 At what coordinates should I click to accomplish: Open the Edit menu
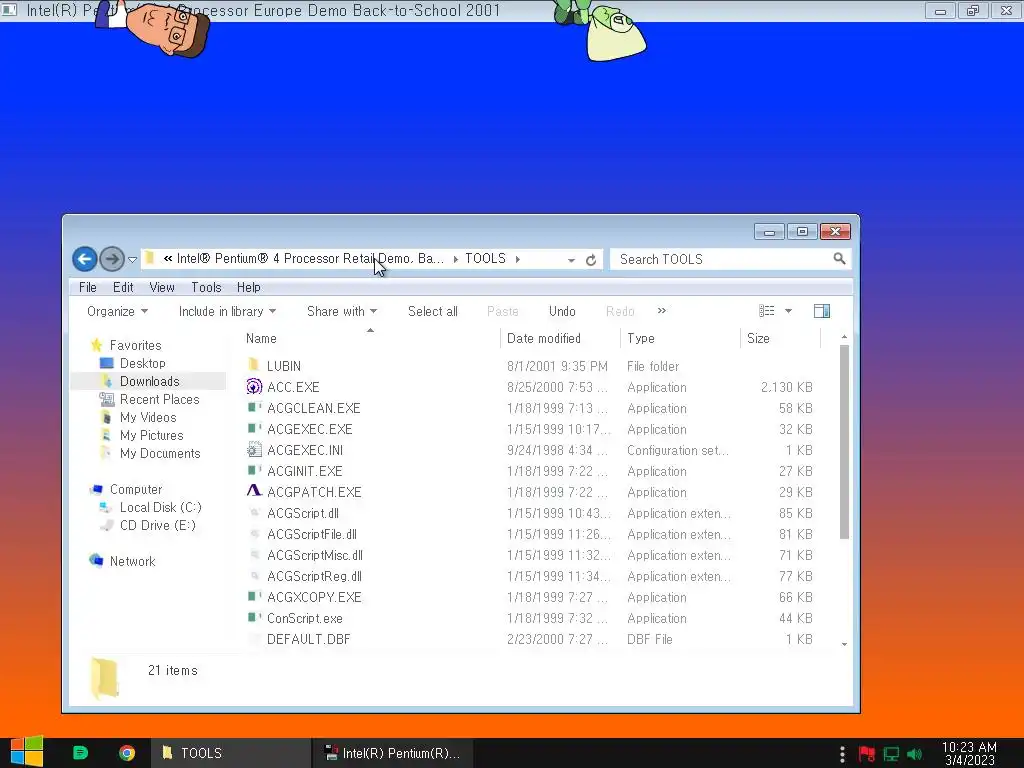[123, 287]
